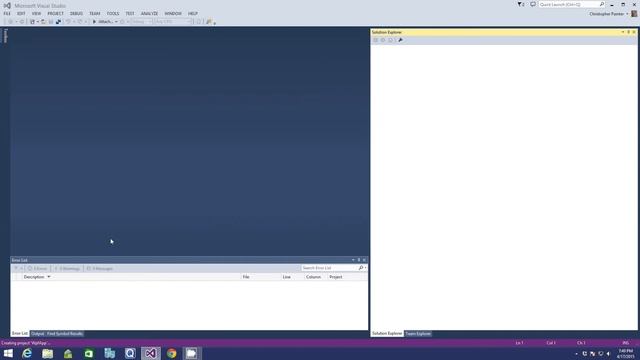Open the PROJECT menu
This screenshot has width=640, height=360.
56,13
